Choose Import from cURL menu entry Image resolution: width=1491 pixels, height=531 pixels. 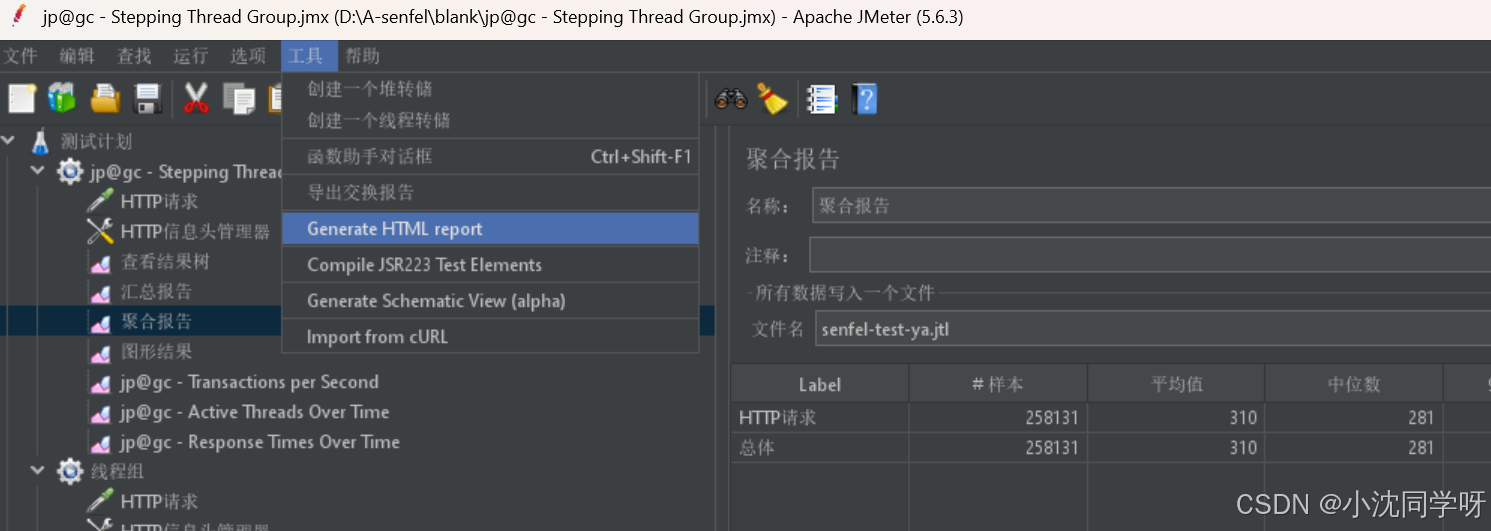pos(490,337)
